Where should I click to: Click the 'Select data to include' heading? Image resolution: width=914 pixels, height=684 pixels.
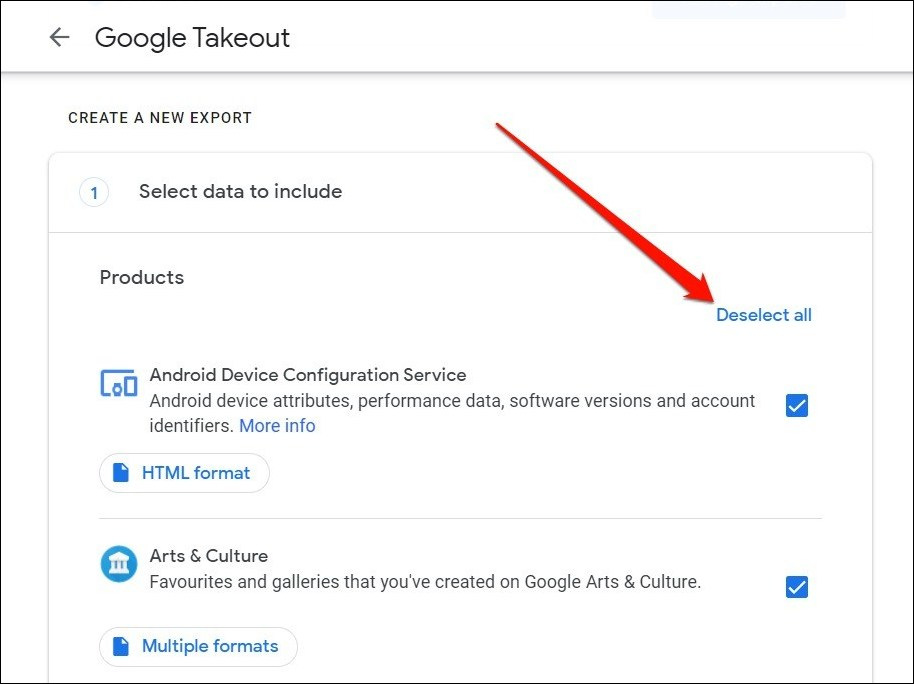(x=240, y=191)
